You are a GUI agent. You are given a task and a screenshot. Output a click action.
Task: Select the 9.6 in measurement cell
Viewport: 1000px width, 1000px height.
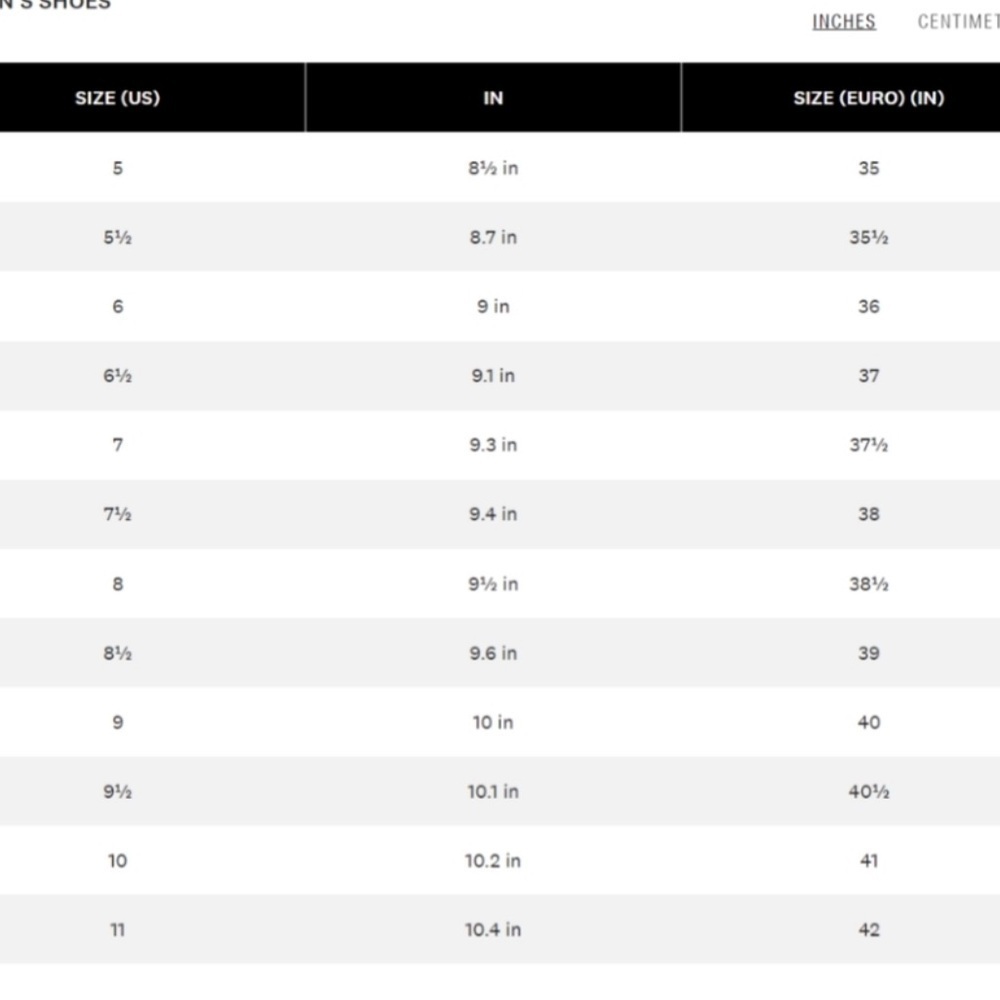493,653
